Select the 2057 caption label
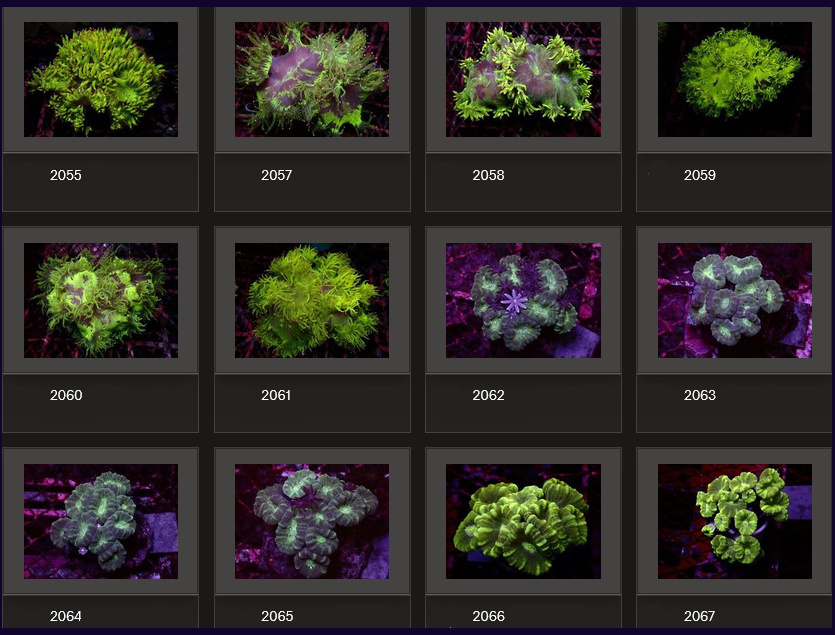This screenshot has height=635, width=835. pyautogui.click(x=276, y=175)
